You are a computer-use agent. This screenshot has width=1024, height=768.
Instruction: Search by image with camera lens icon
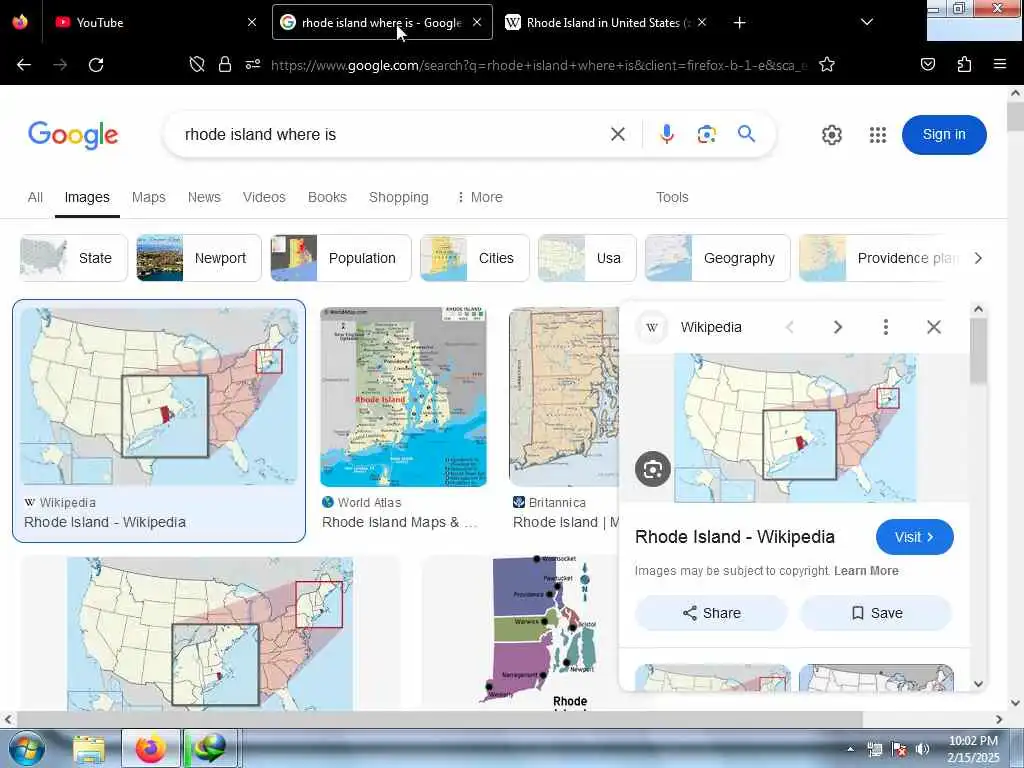point(707,135)
